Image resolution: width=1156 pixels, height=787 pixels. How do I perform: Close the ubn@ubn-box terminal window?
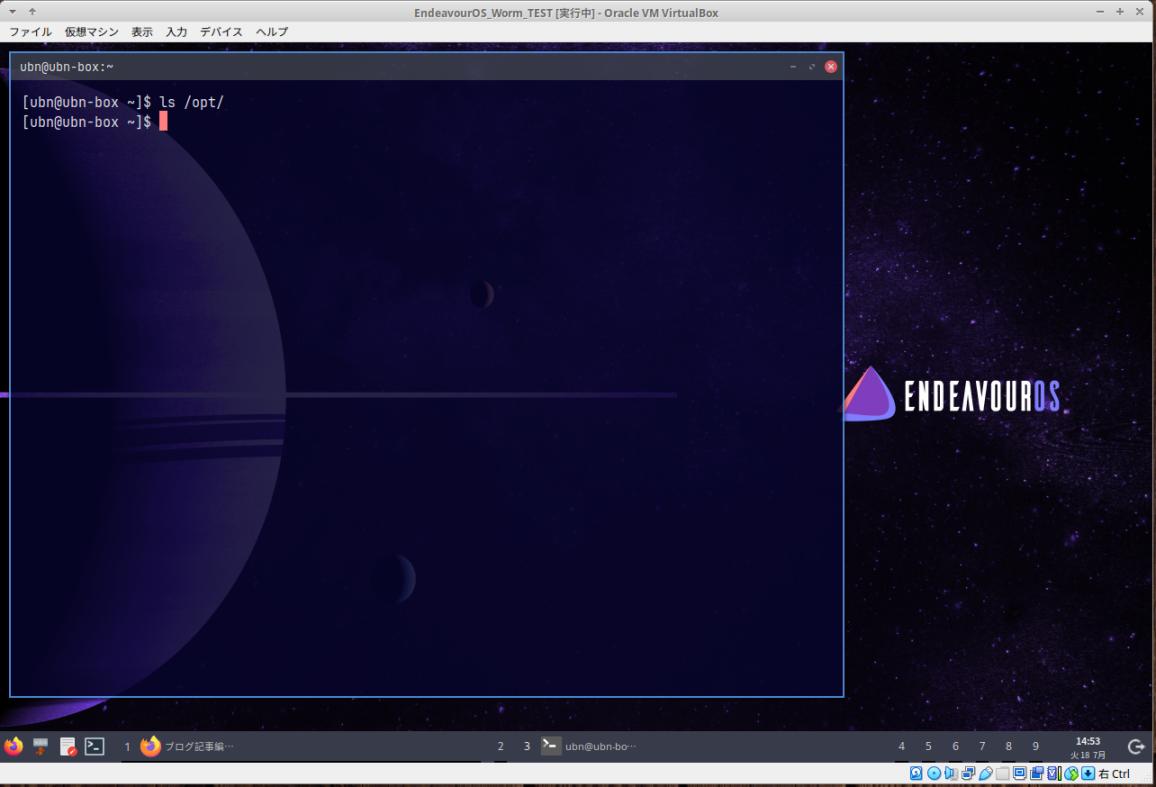(x=831, y=66)
